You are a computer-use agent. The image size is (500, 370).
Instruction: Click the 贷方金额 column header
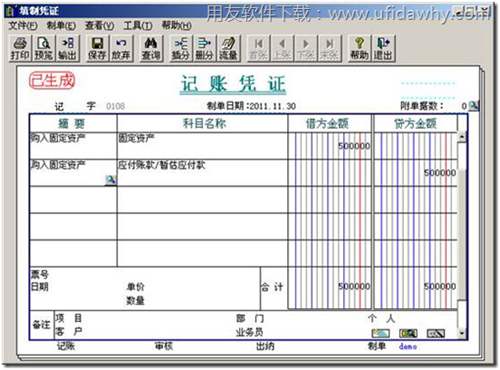point(415,123)
